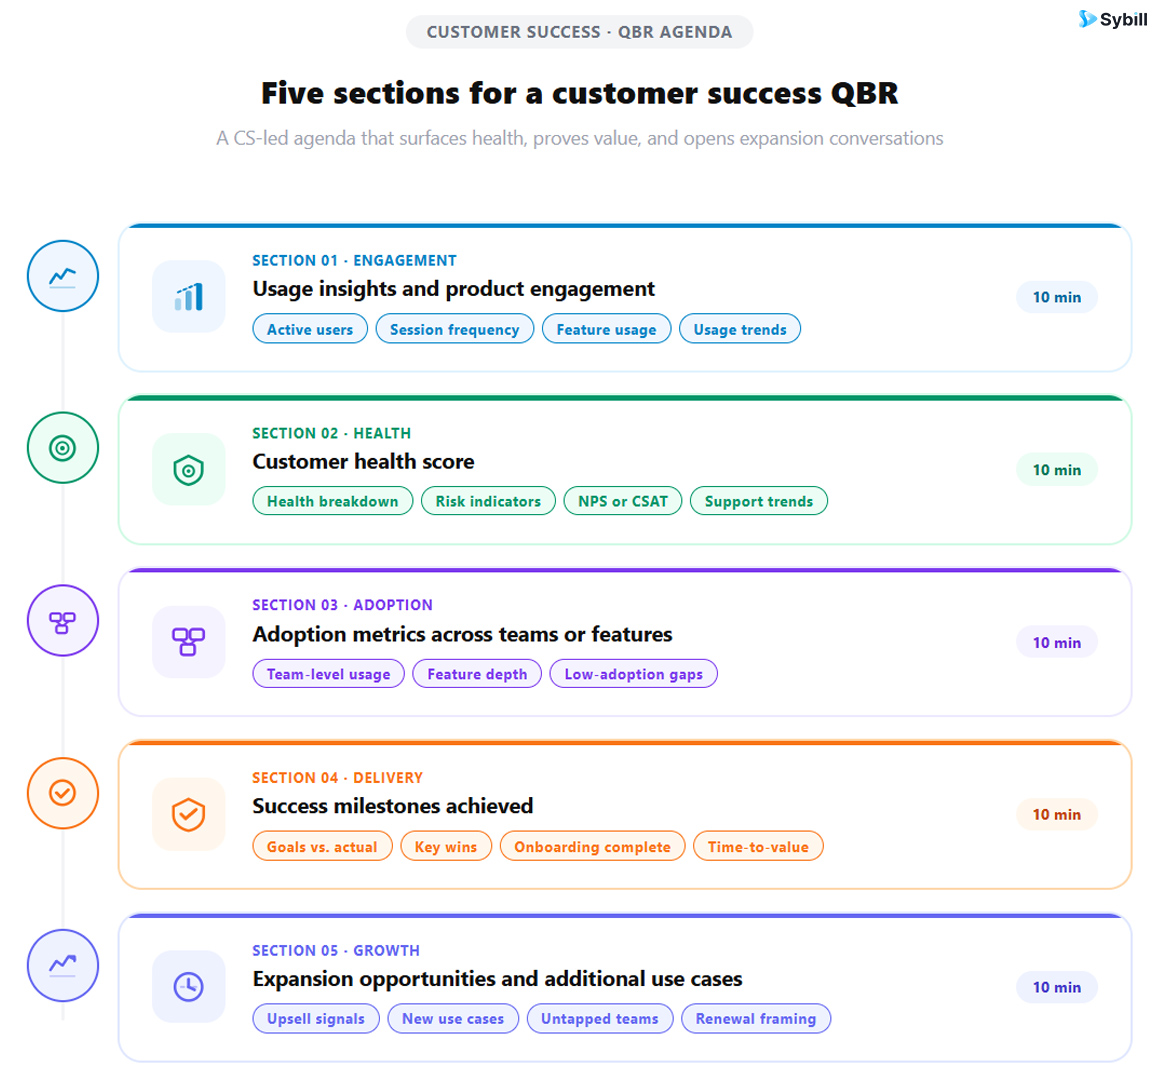Image resolution: width=1166 pixels, height=1080 pixels.
Task: Click the trend-line circle icon beside Section 05
Action: coord(63,965)
